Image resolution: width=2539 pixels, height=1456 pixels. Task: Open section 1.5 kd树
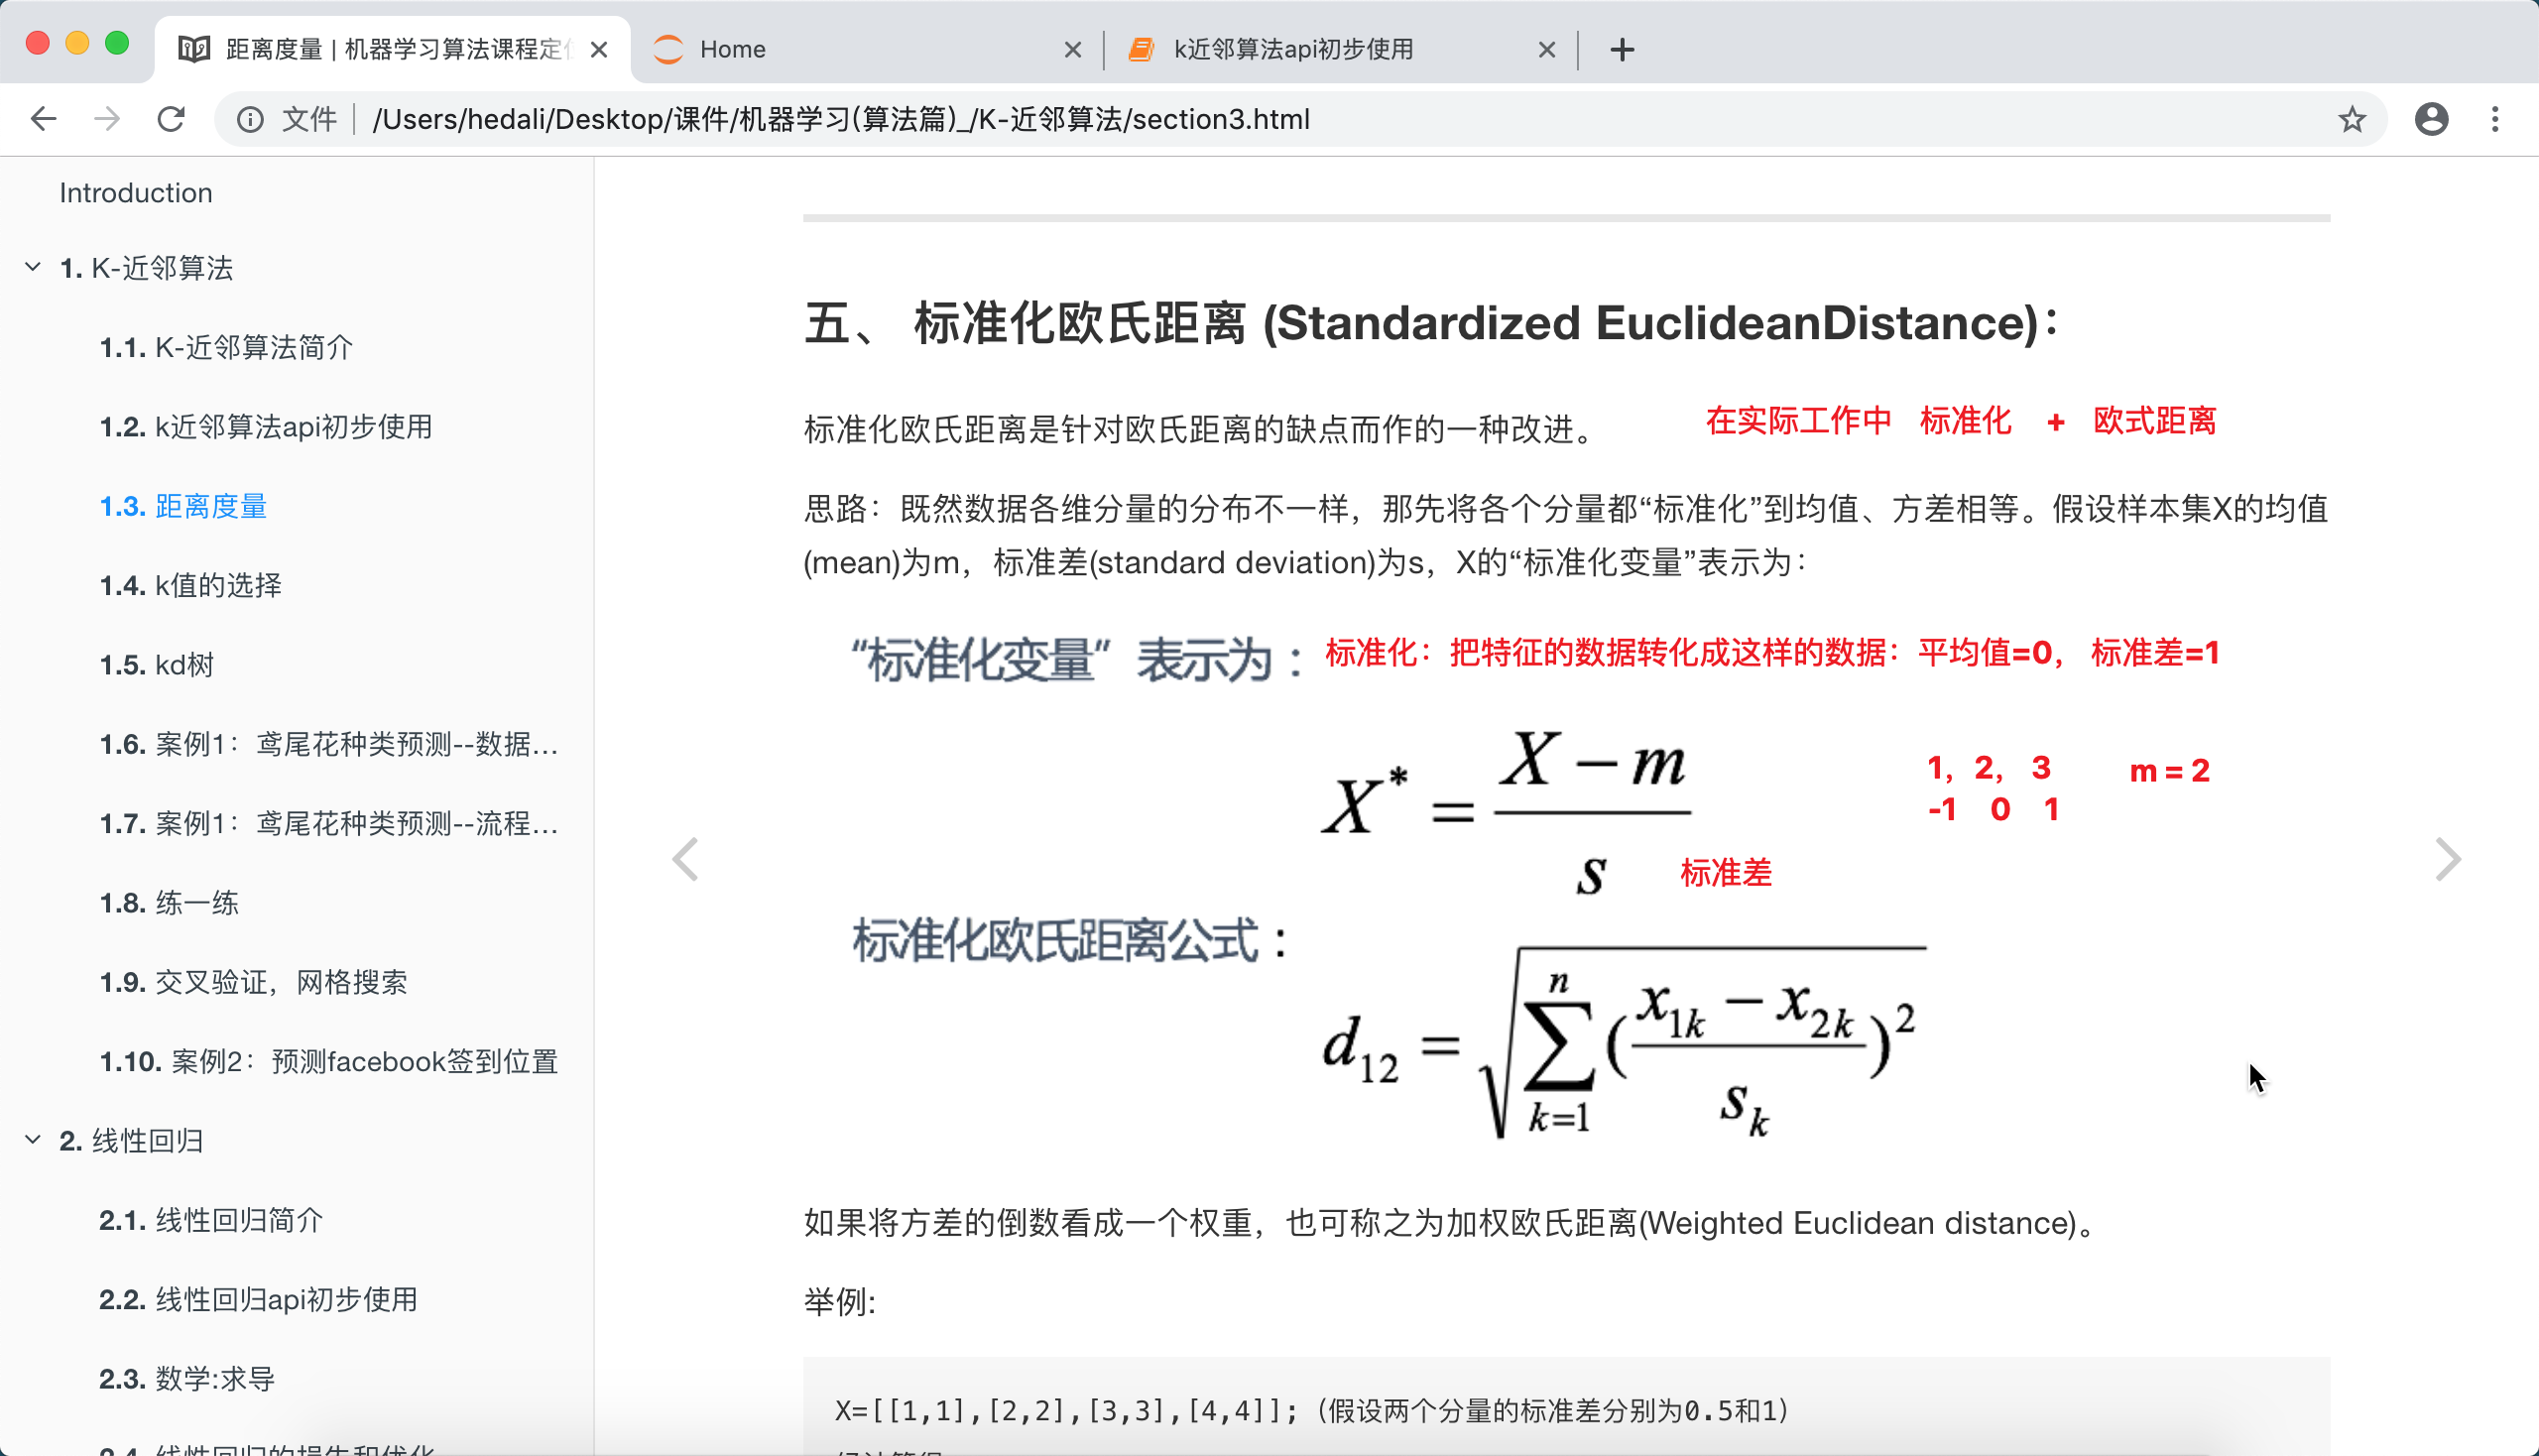point(157,665)
